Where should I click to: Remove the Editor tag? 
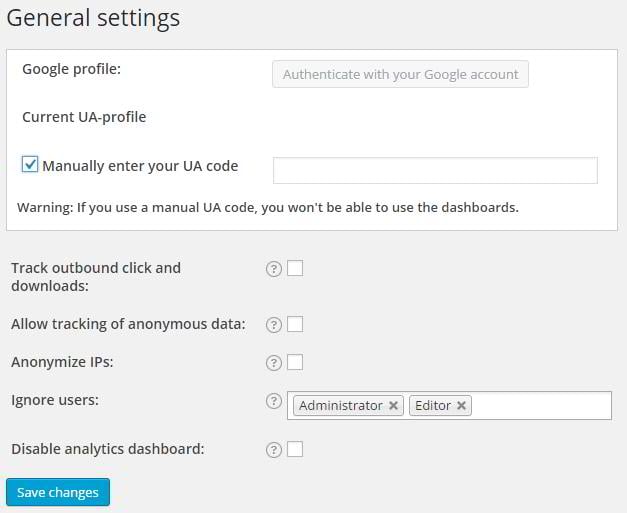pos(461,405)
